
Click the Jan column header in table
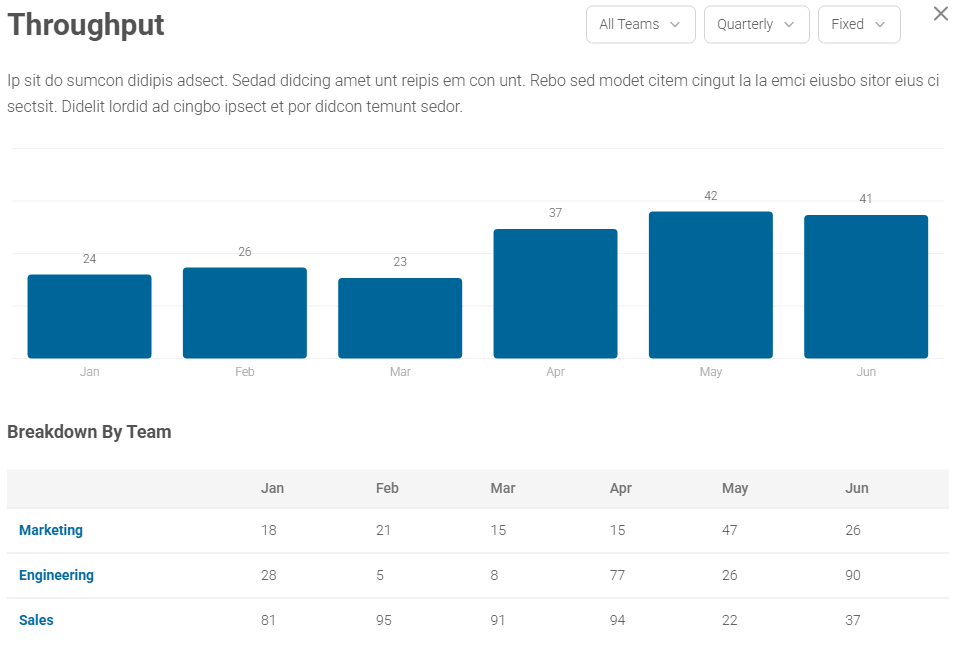pyautogui.click(x=272, y=488)
